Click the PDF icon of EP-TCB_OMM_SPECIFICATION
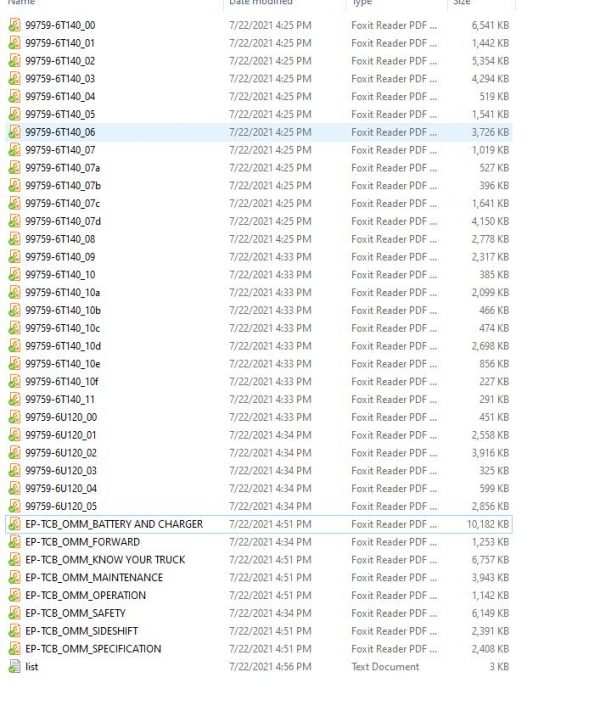The image size is (600, 711). coord(15,649)
